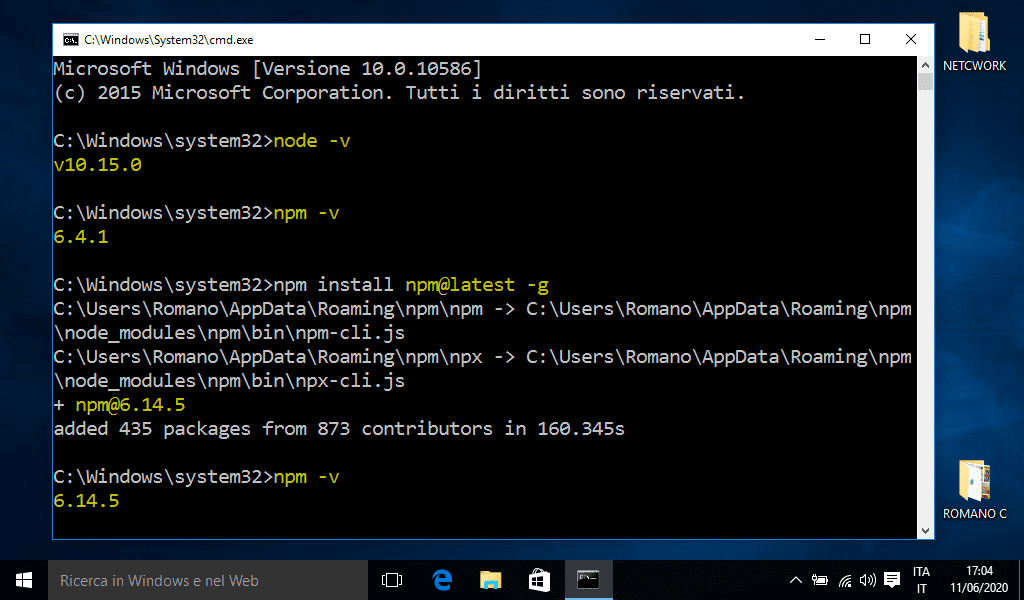Click the cmd.exe window title text
Image resolution: width=1024 pixels, height=600 pixels.
(168, 40)
